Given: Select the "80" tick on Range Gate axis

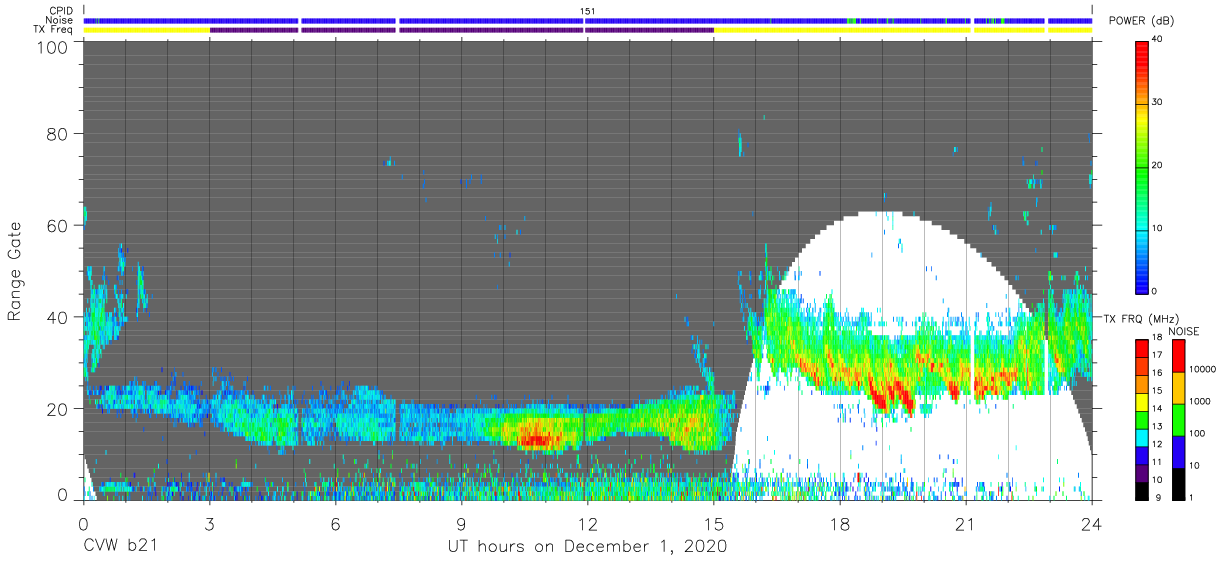Looking at the screenshot, I should (x=58, y=134).
